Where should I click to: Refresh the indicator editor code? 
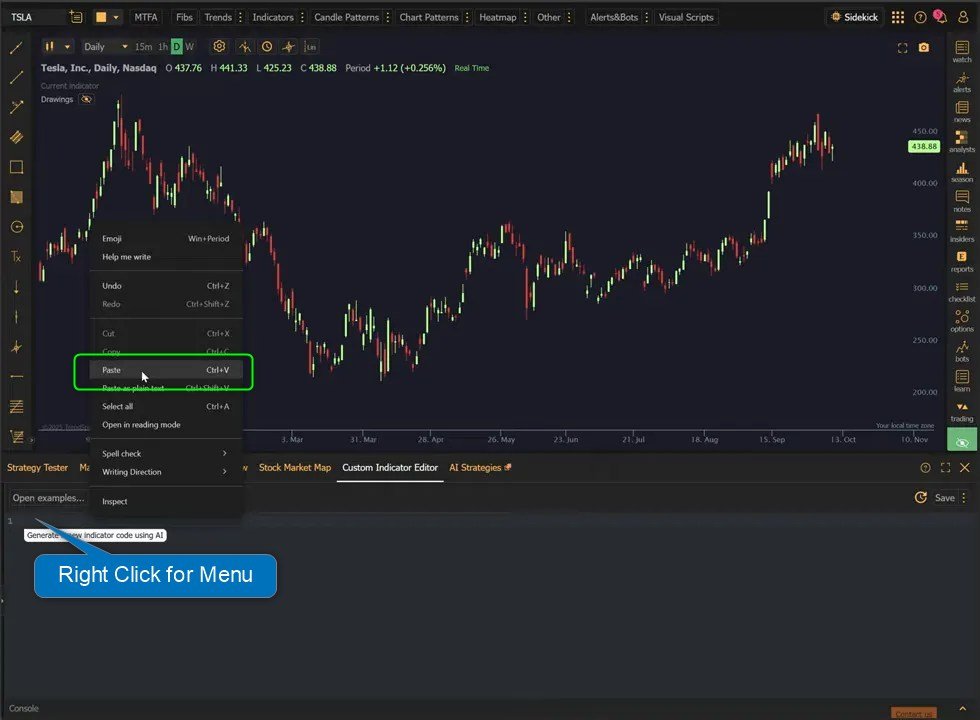coord(920,498)
